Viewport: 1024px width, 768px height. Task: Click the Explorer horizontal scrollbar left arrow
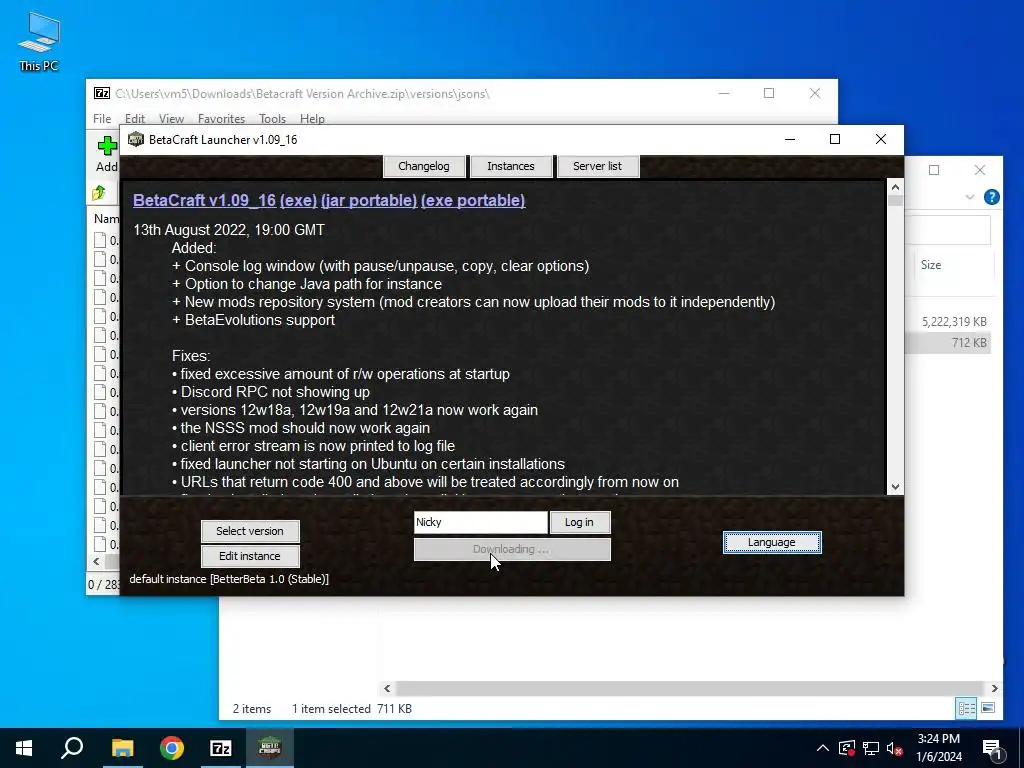point(387,688)
